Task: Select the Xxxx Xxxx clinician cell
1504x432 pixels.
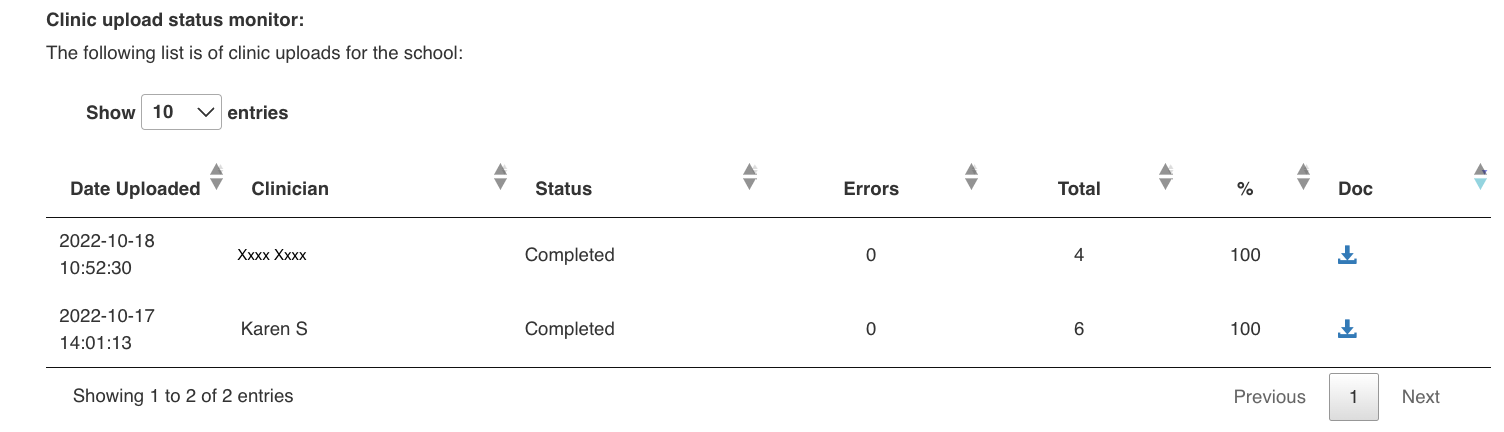Action: [x=272, y=255]
